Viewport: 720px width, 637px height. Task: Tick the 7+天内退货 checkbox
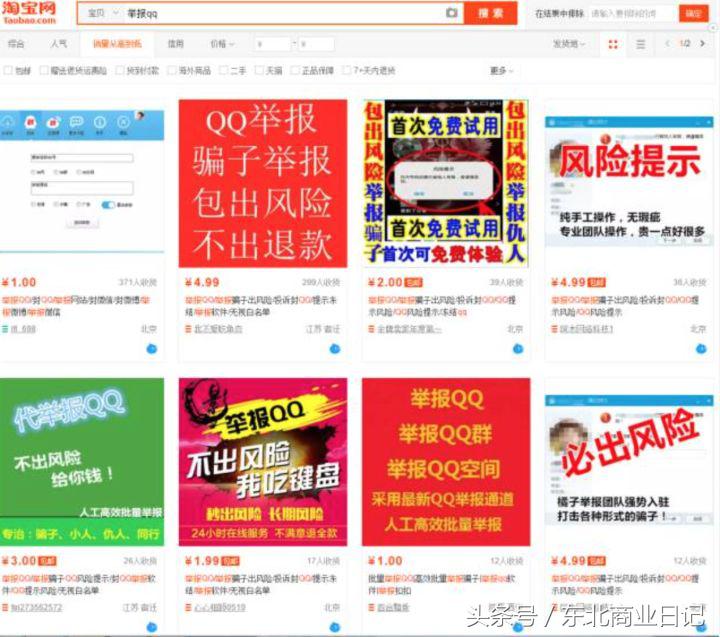point(347,70)
